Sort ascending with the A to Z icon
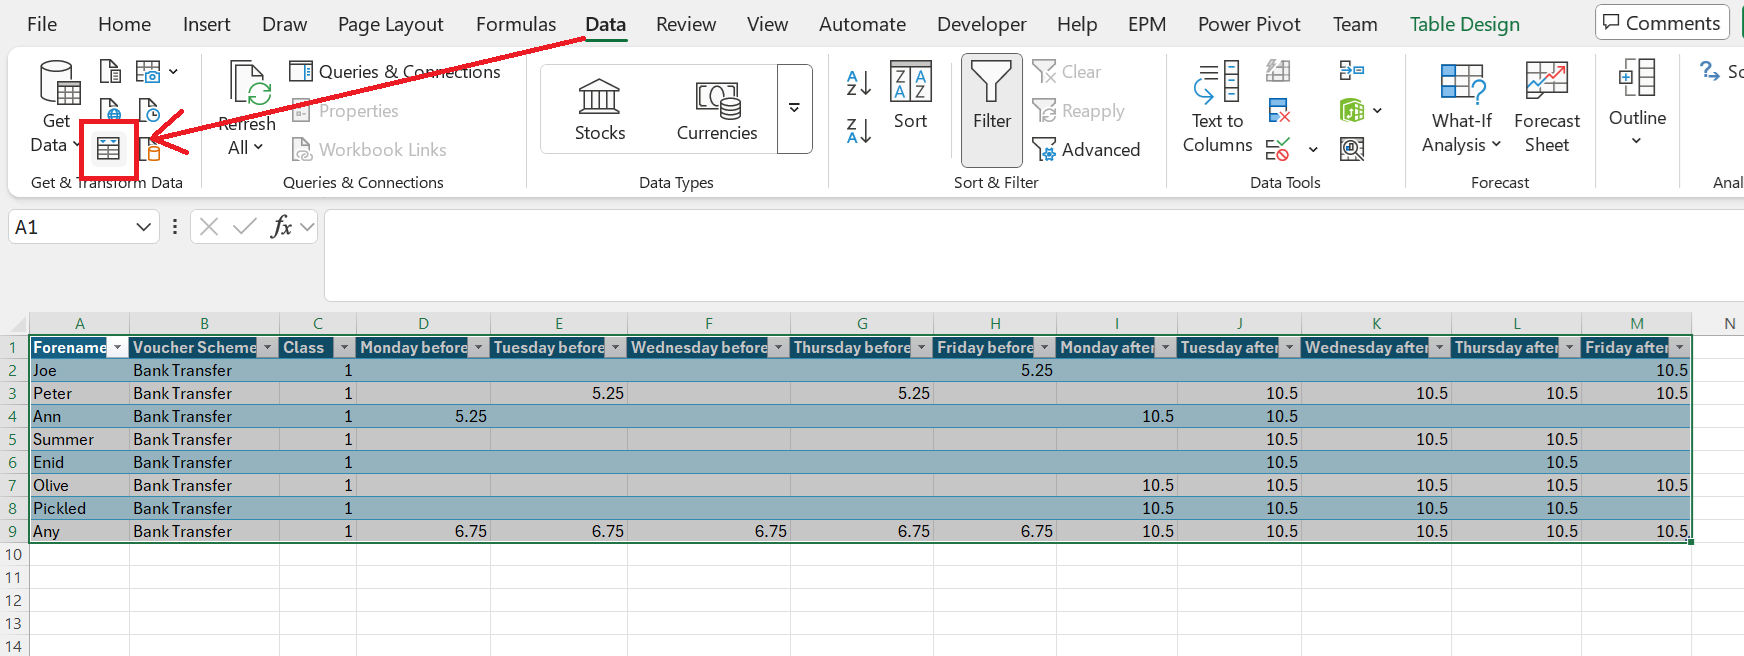The image size is (1744, 656). point(858,83)
